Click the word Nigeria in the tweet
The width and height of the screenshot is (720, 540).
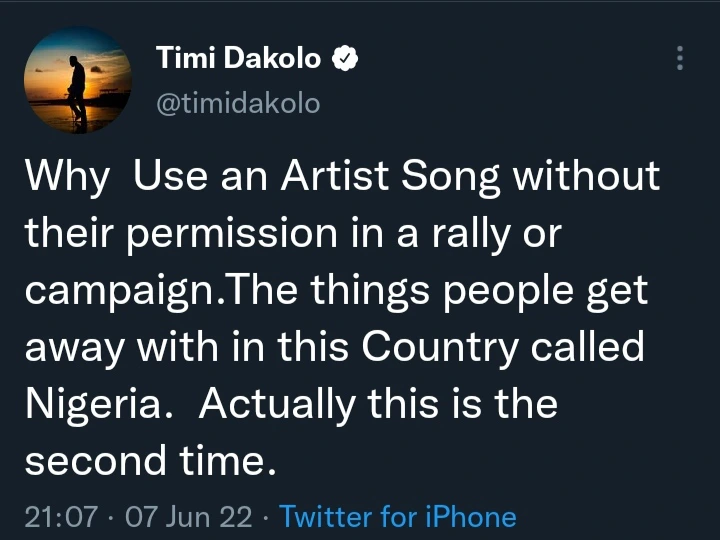point(91,406)
